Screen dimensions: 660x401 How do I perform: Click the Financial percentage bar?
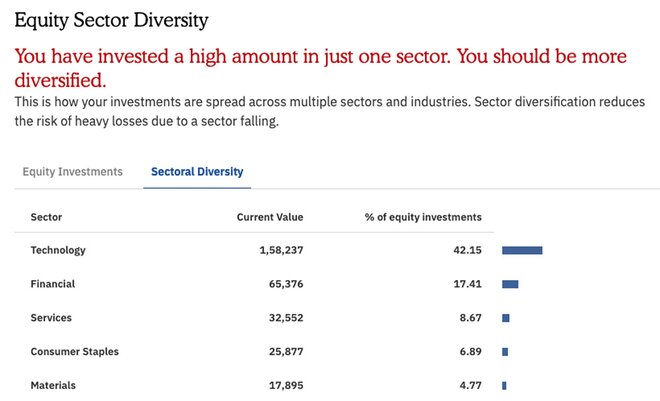510,284
